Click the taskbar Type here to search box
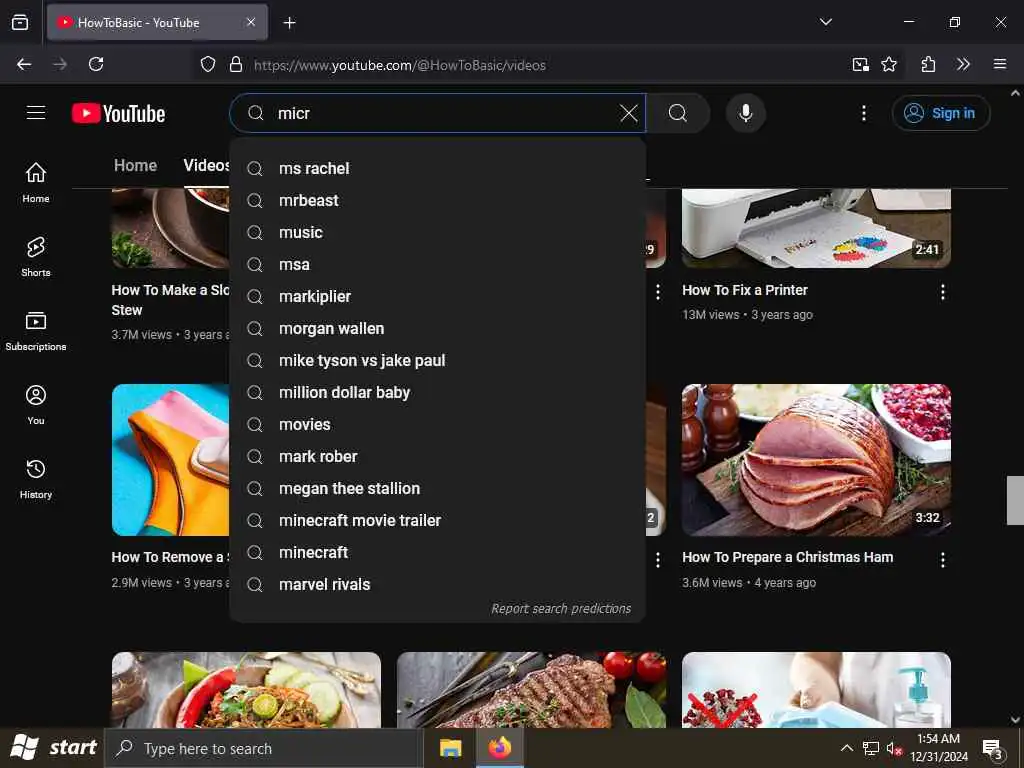1024x768 pixels. tap(264, 748)
